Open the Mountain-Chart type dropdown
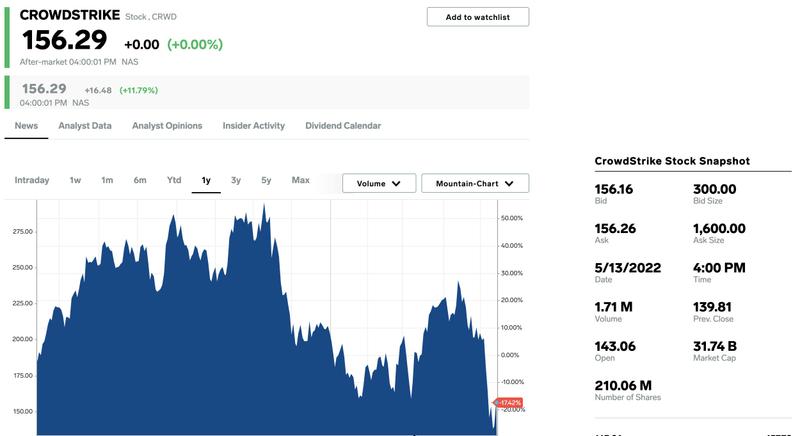 coord(474,184)
